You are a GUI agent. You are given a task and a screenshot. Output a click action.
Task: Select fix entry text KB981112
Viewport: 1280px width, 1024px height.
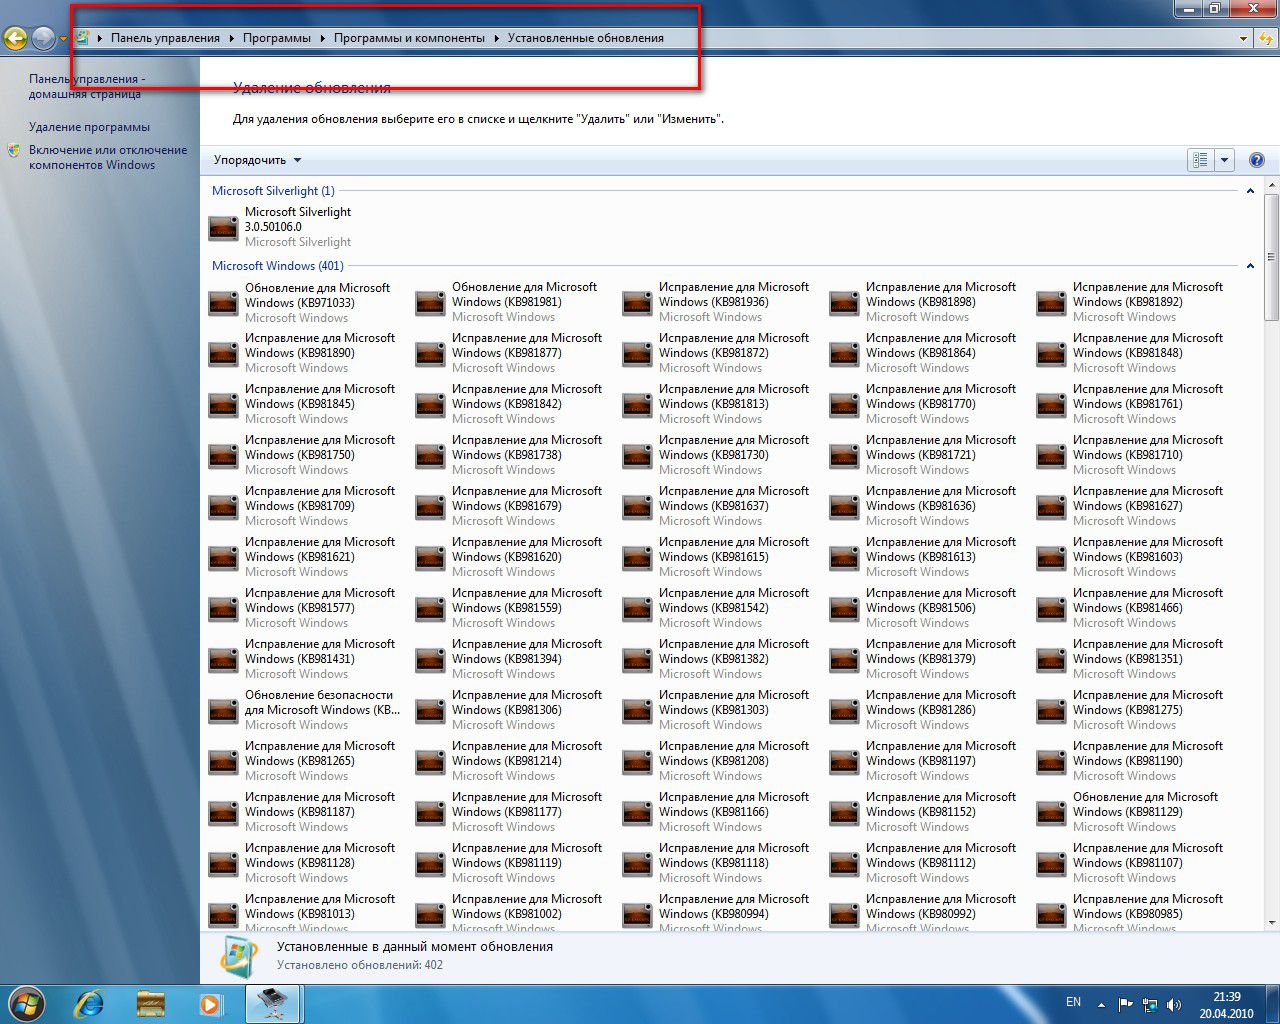point(941,855)
